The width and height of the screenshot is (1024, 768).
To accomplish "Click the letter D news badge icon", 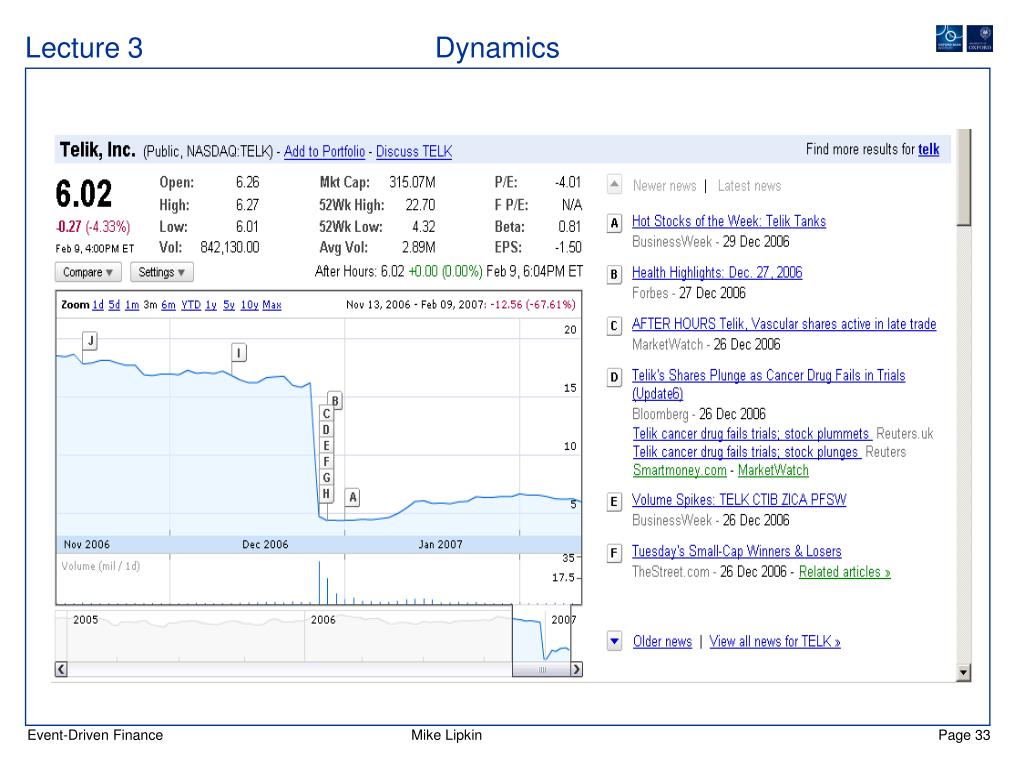I will tap(615, 377).
